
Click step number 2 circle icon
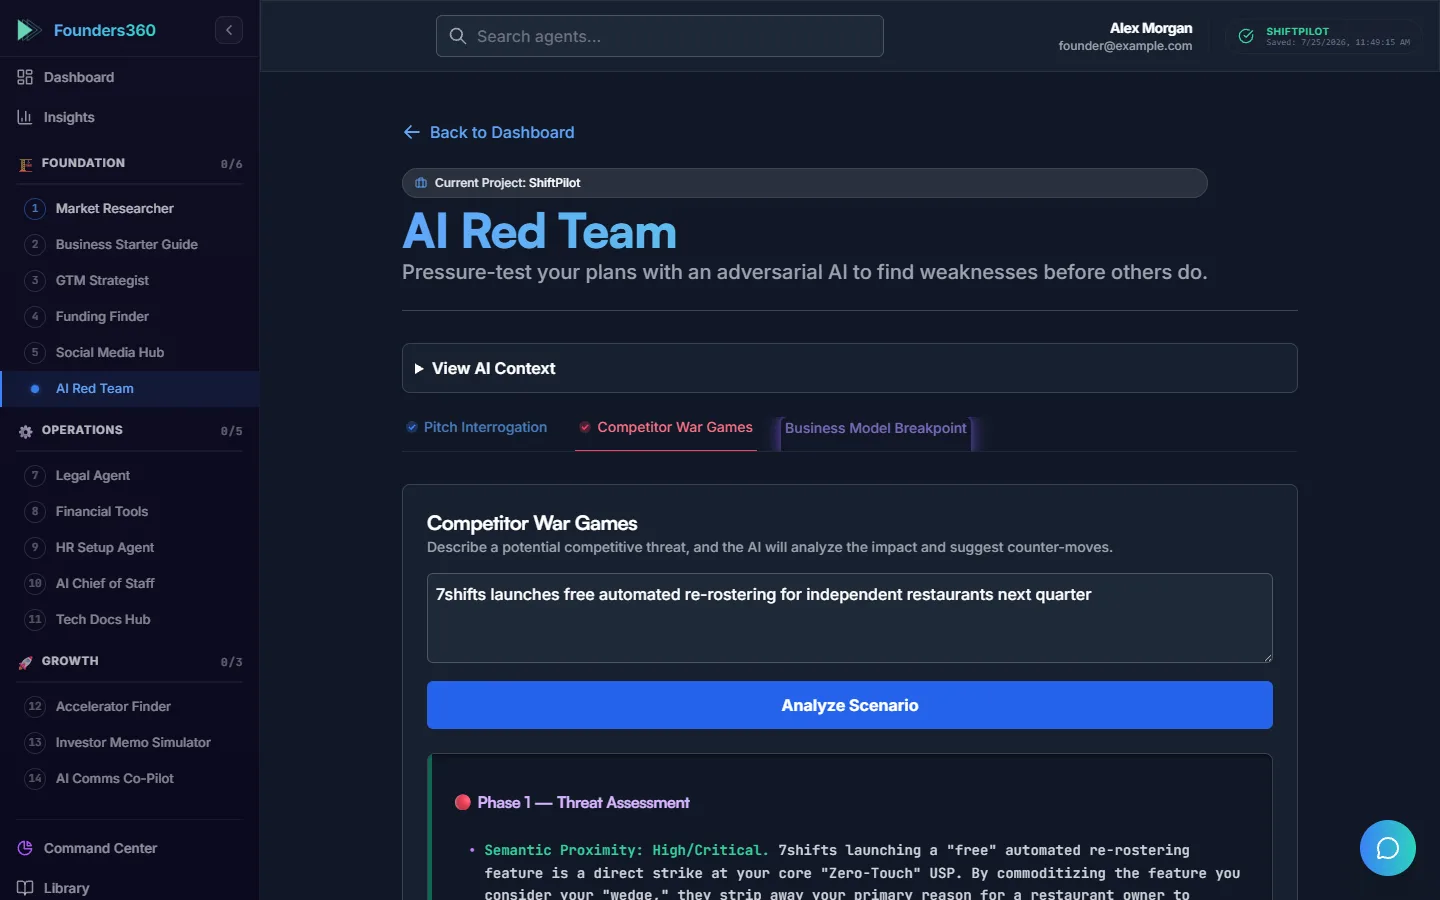pos(35,244)
